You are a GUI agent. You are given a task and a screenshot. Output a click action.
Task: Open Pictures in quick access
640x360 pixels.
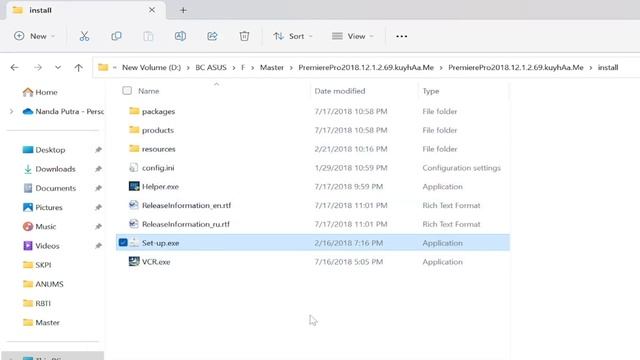[x=43, y=207]
